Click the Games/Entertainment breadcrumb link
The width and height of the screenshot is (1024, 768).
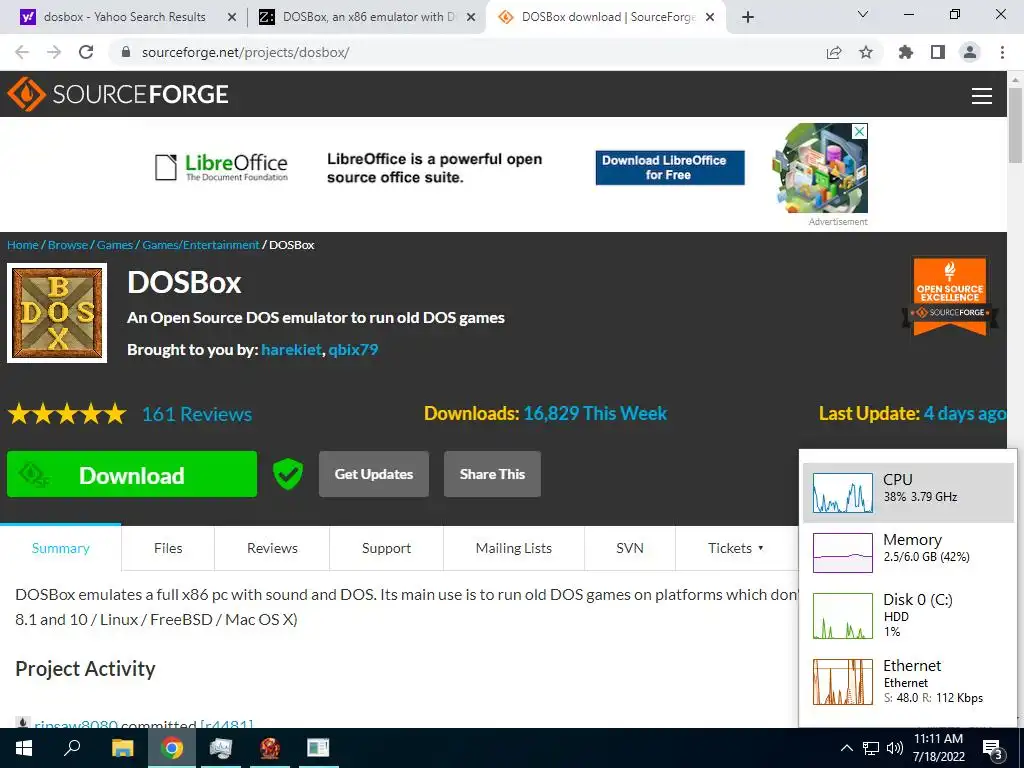[201, 245]
